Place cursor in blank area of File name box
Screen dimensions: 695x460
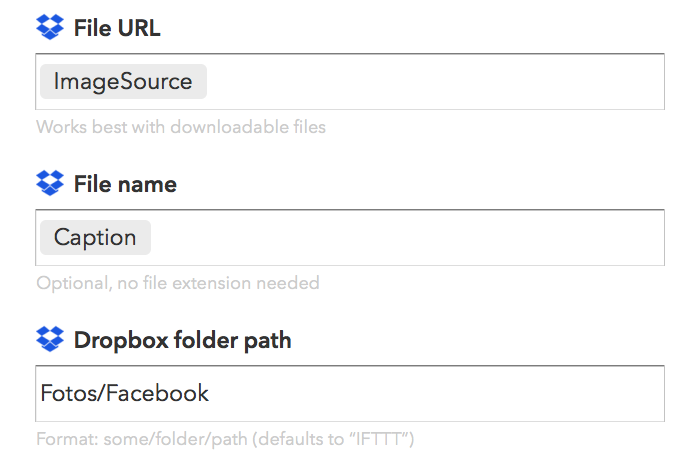tap(406, 238)
